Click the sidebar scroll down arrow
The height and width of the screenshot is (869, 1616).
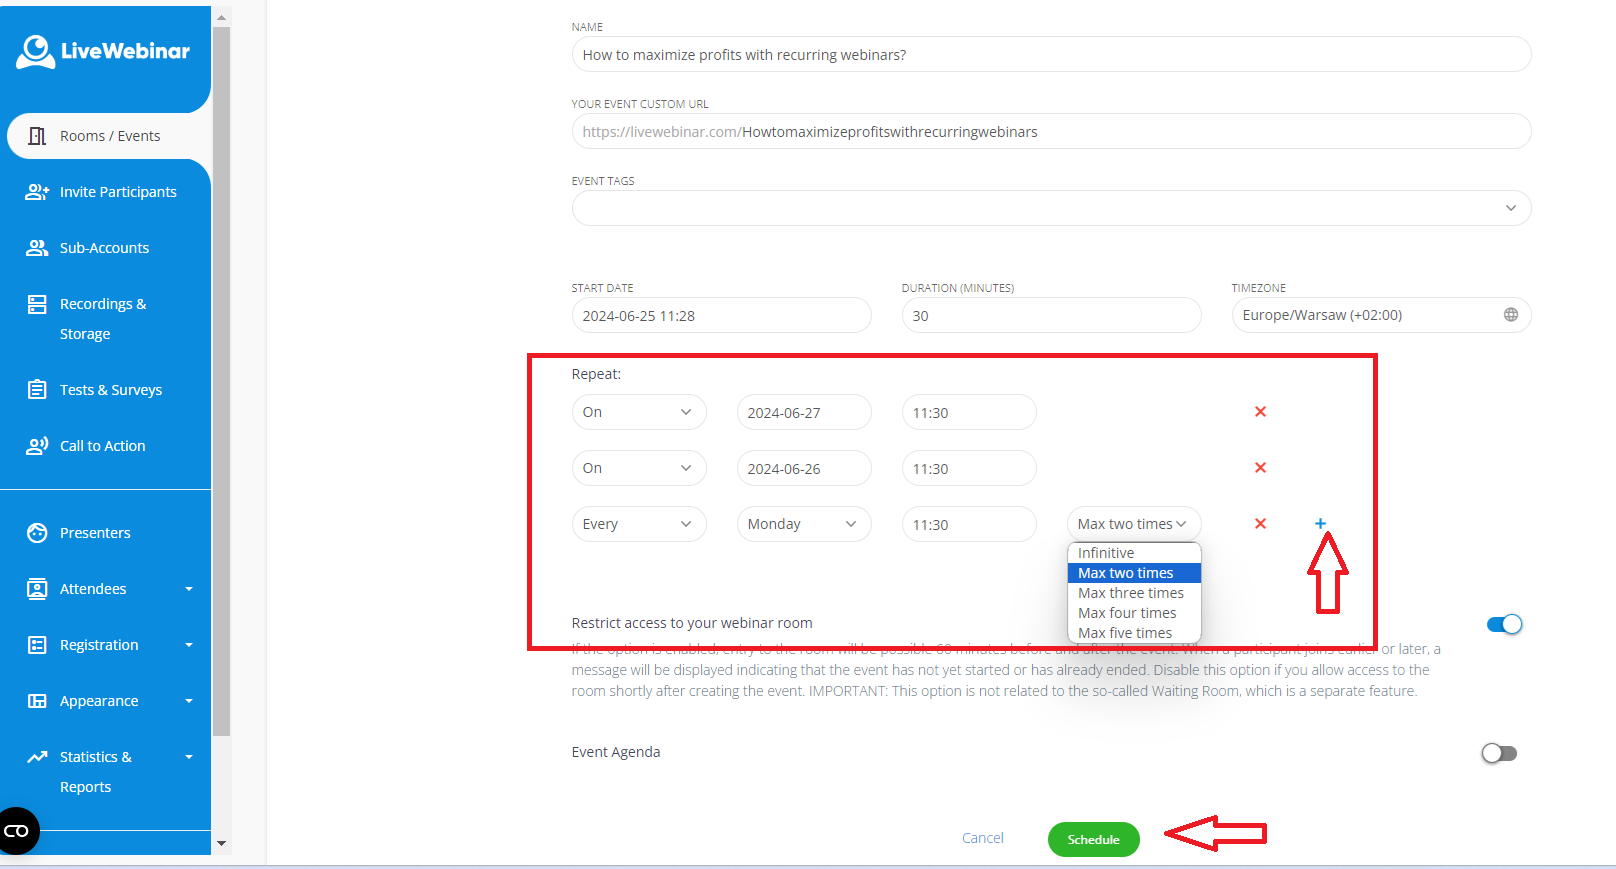[x=221, y=843]
